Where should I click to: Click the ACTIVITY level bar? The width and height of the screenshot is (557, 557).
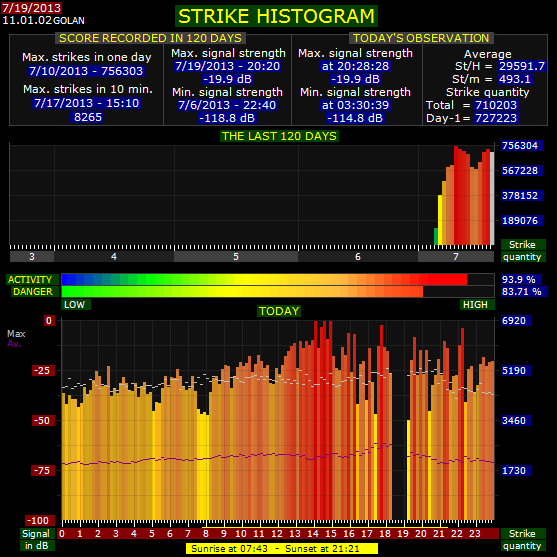pos(278,280)
